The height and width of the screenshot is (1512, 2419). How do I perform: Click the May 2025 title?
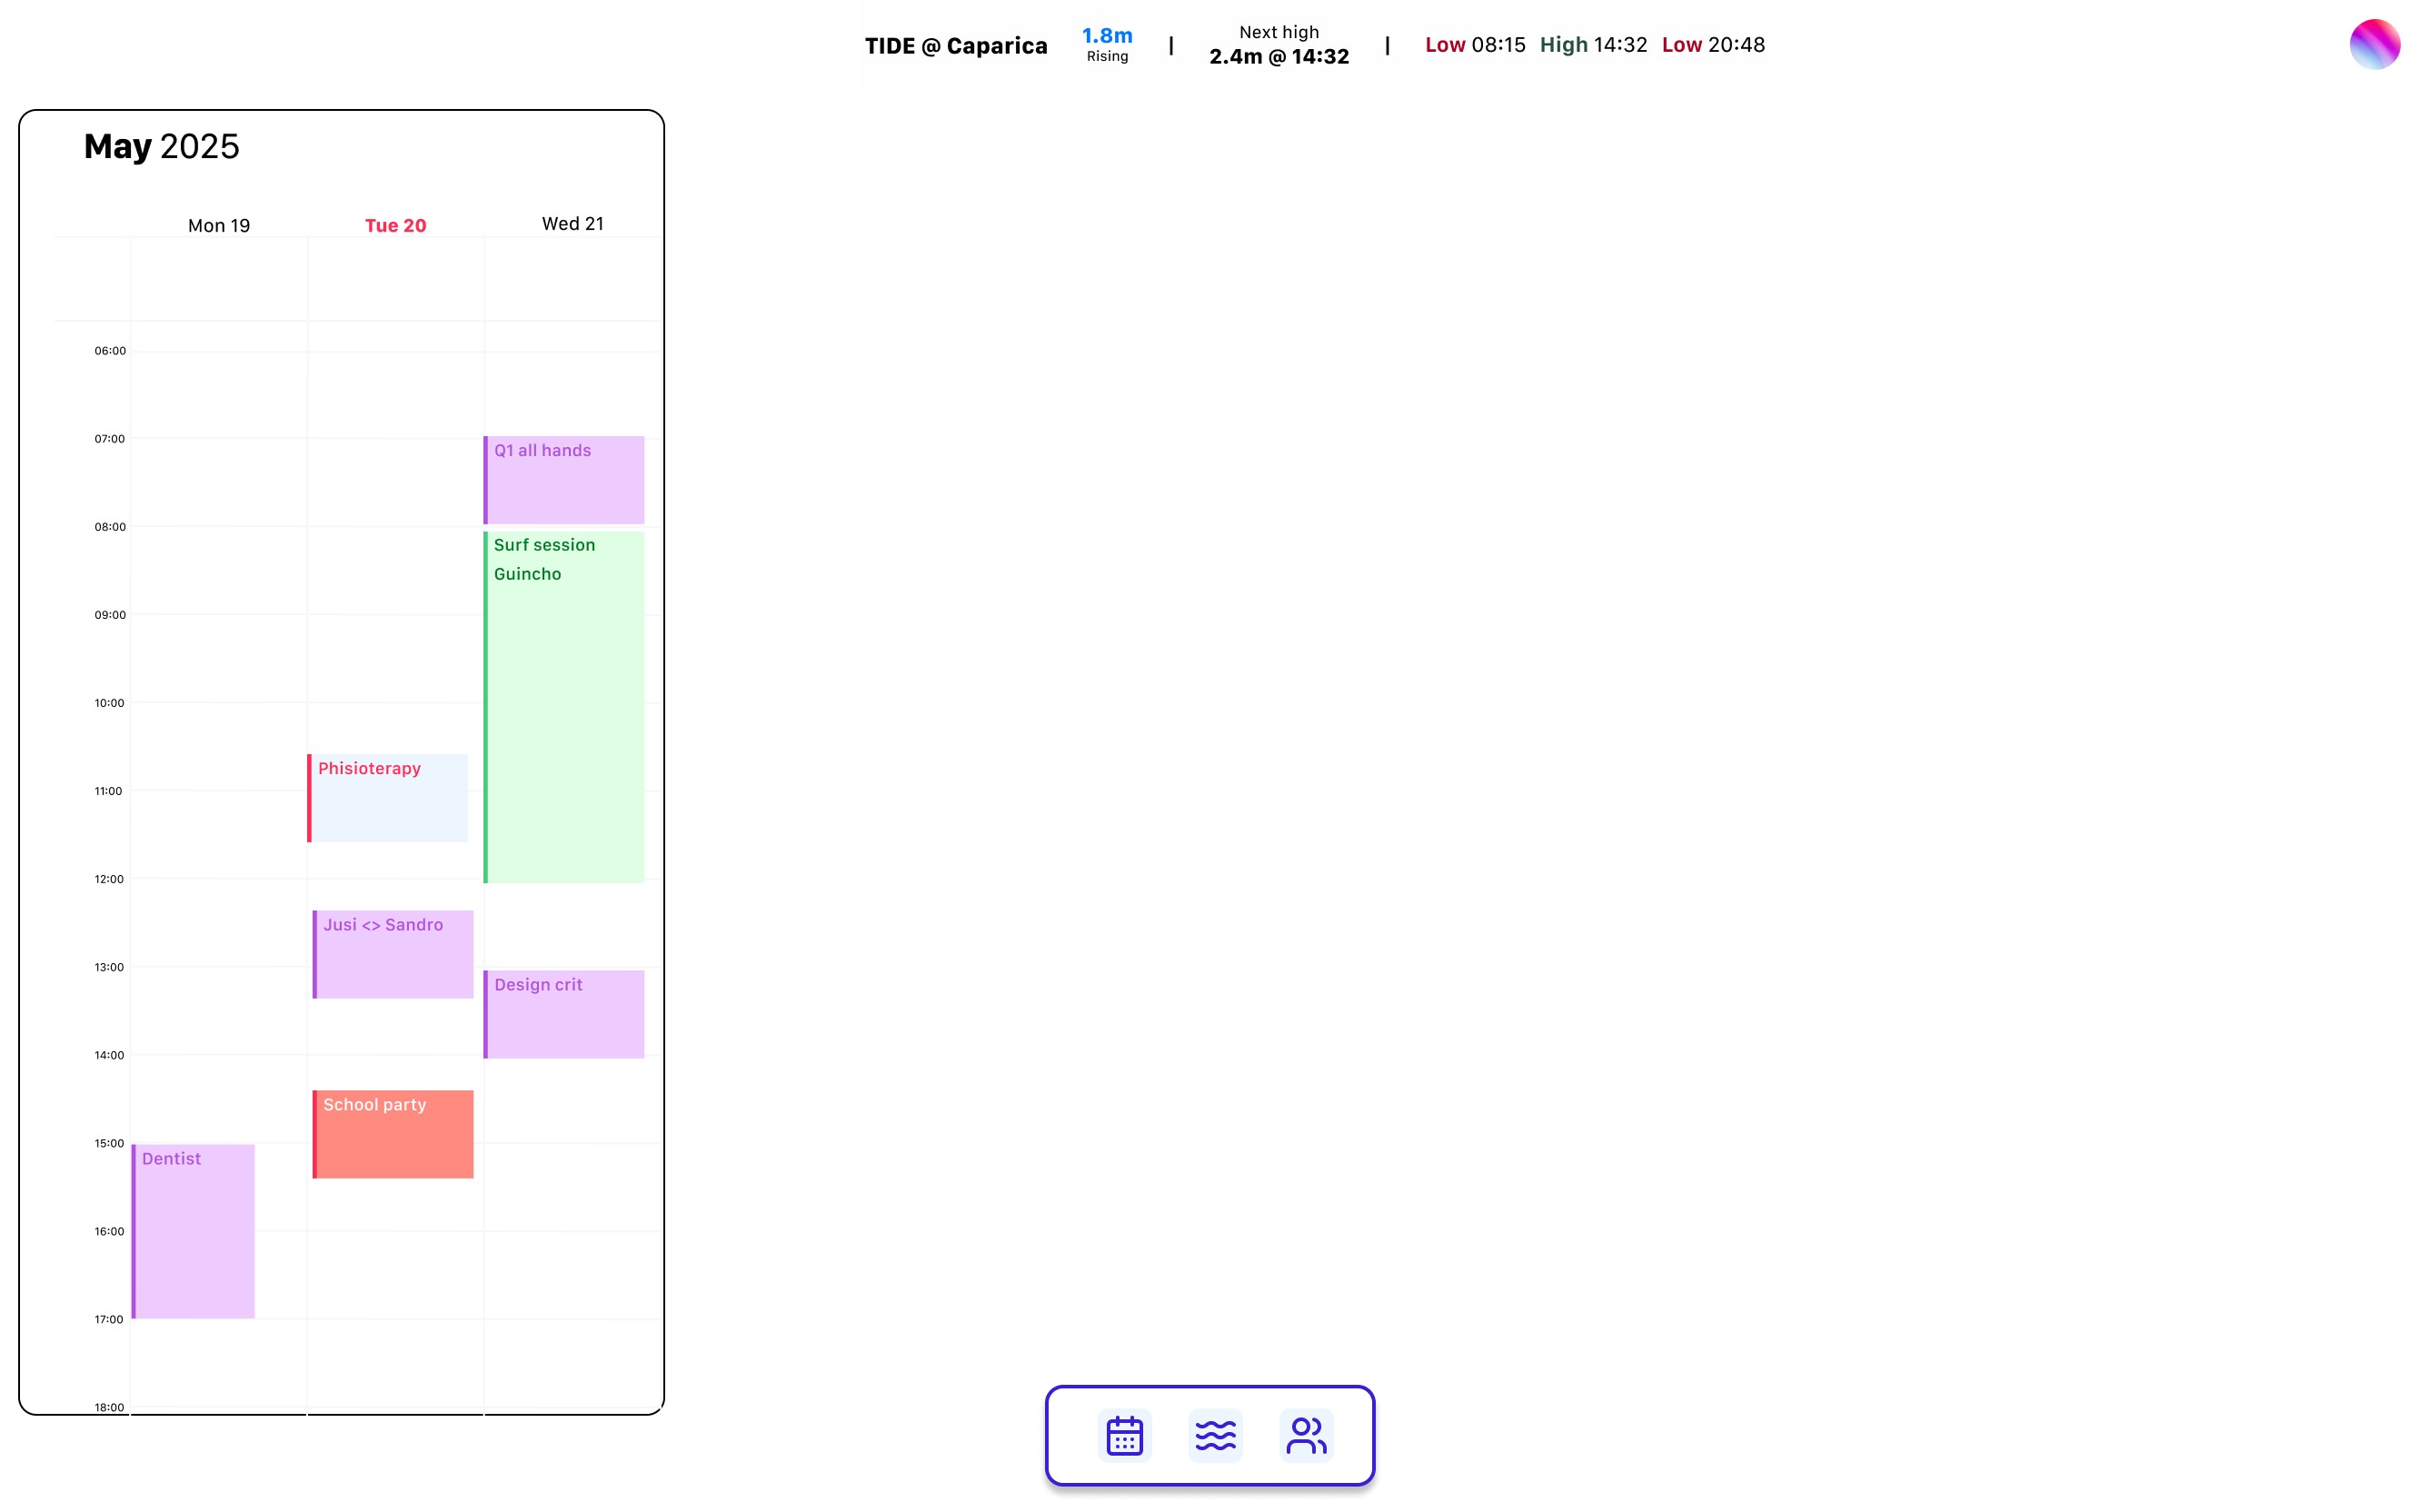tap(162, 147)
